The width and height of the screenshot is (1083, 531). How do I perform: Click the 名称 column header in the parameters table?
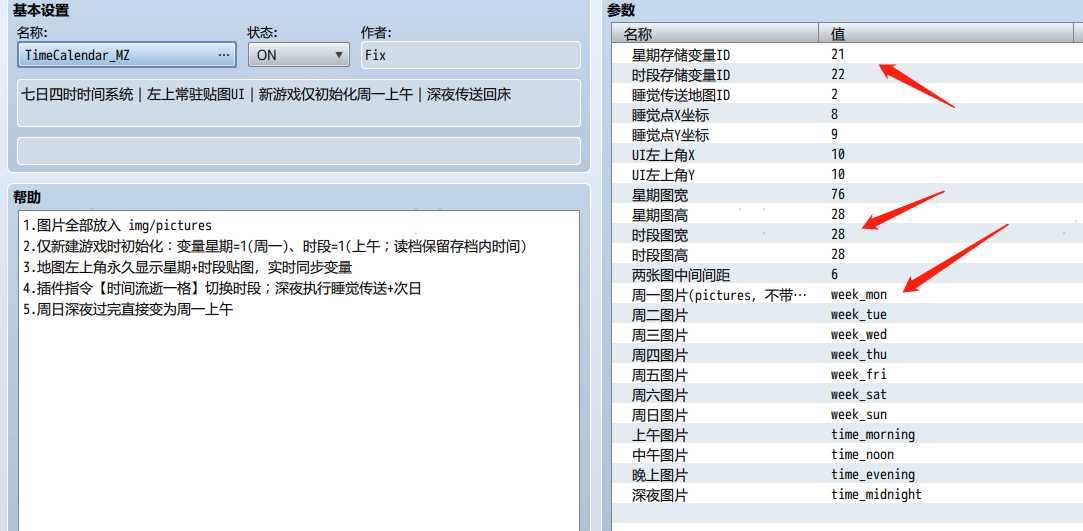click(716, 33)
